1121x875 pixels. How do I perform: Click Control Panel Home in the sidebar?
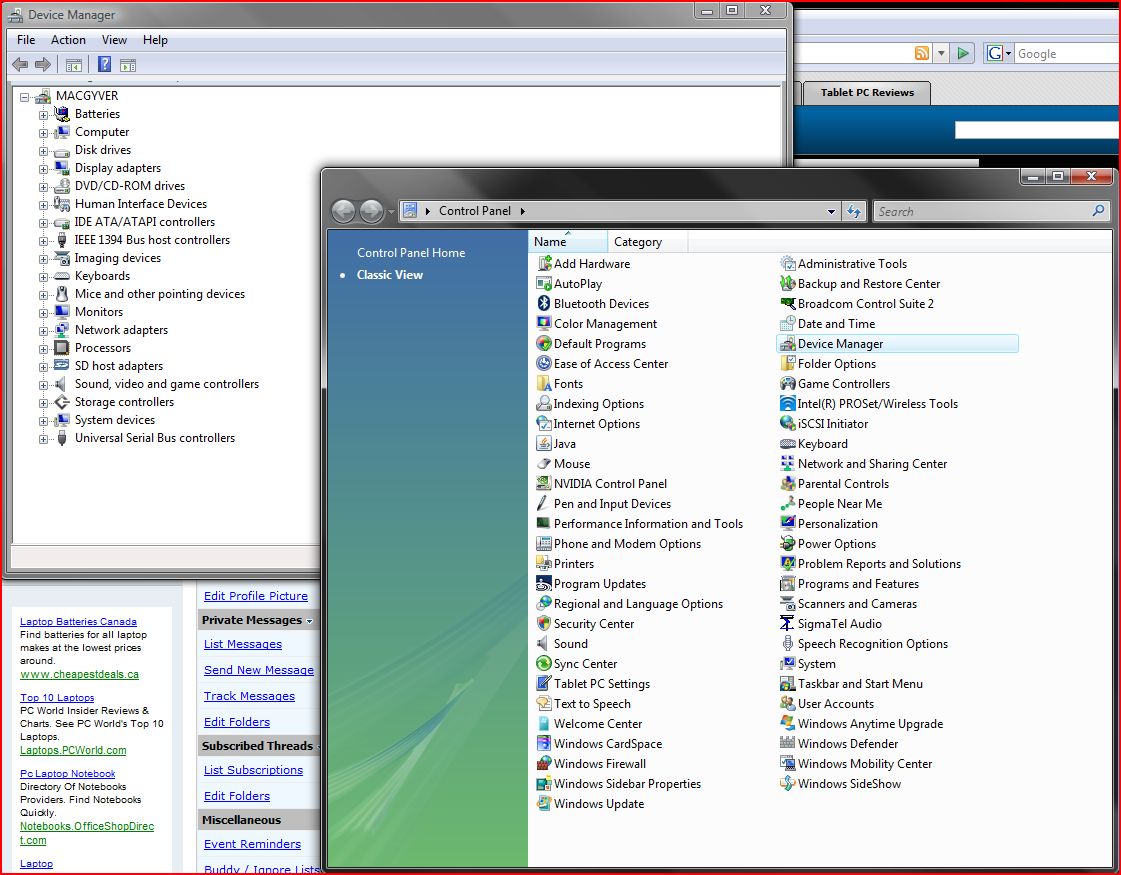pos(411,252)
